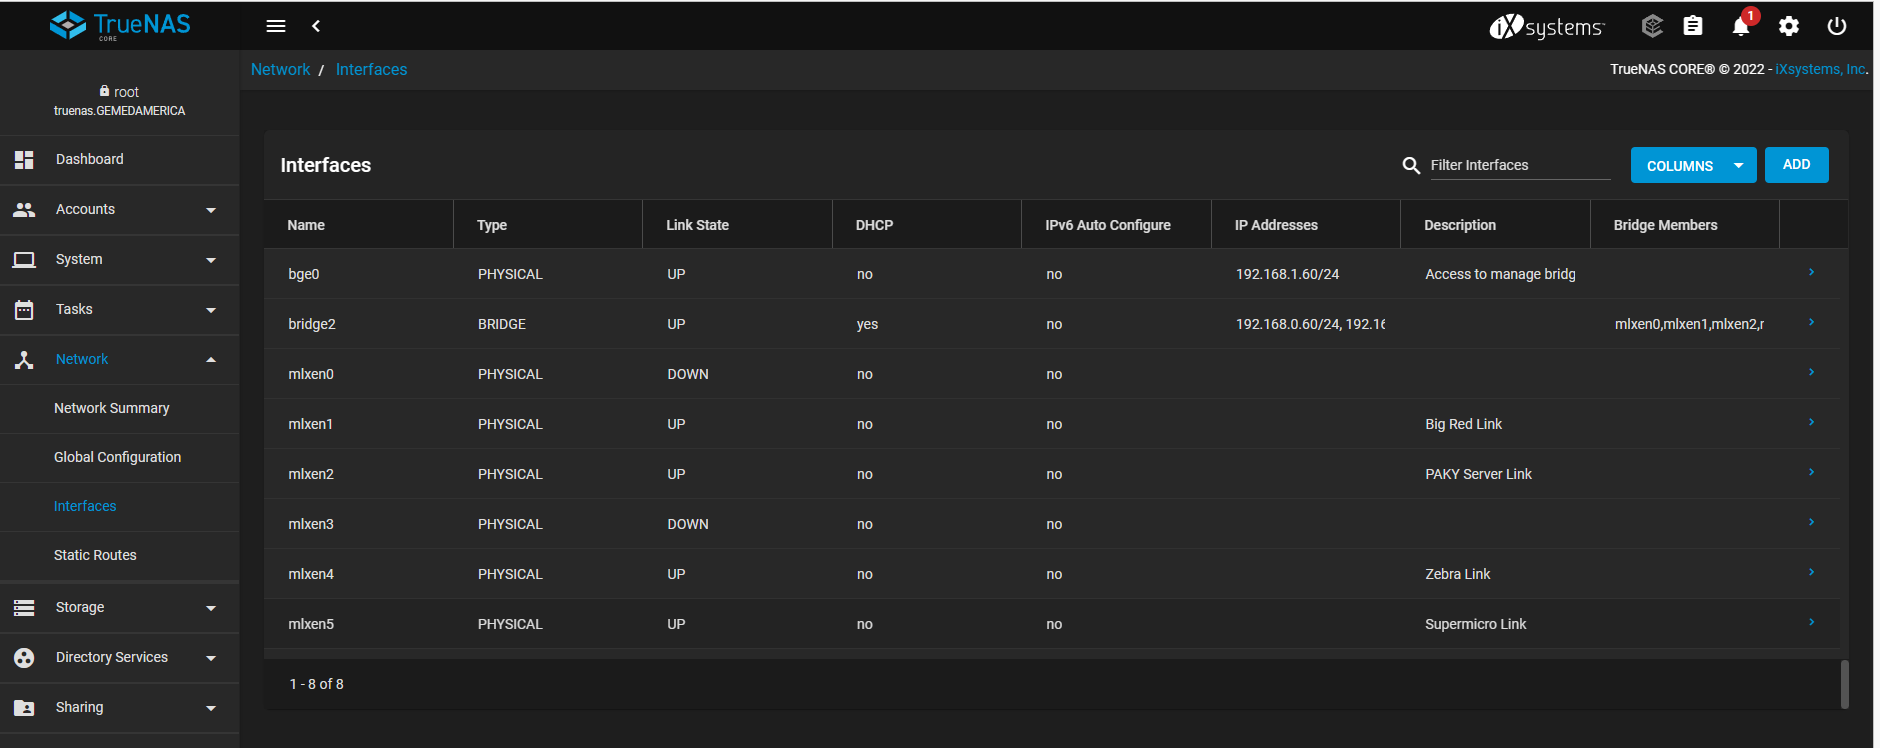Screen dimensions: 1880x748
Task: Sort by Name column header
Action: tap(306, 225)
